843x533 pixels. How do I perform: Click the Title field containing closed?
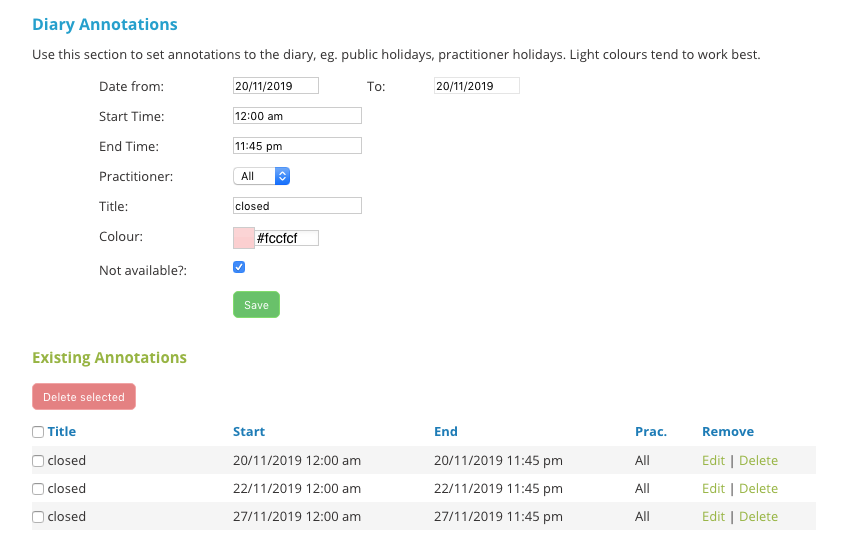coord(297,205)
